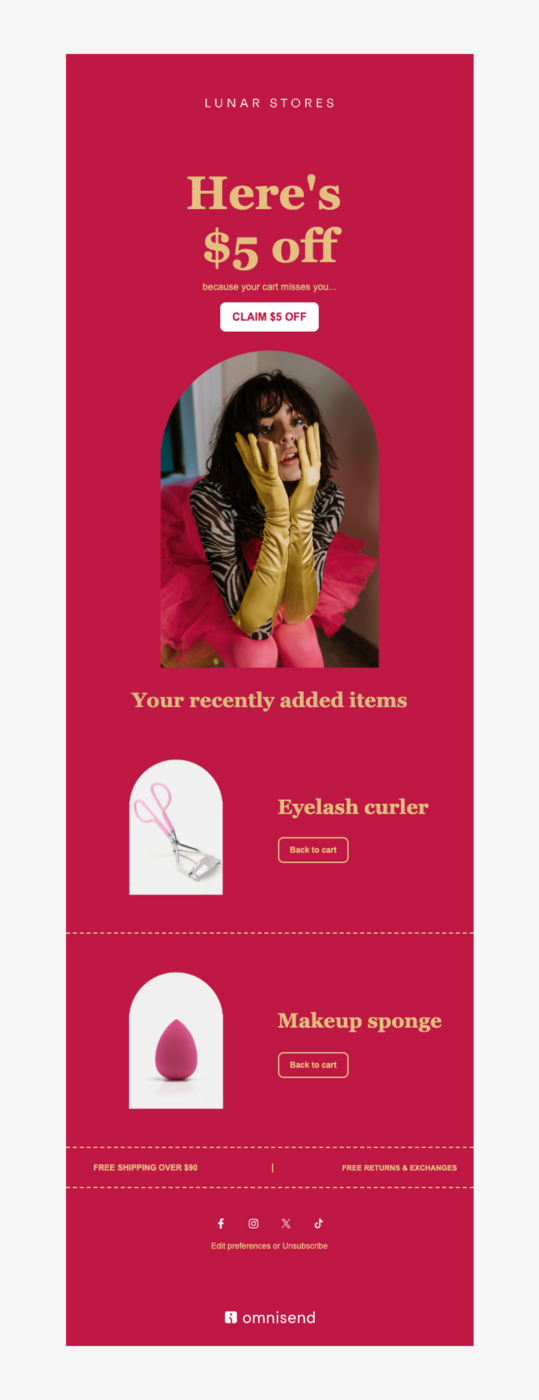Image resolution: width=539 pixels, height=1400 pixels.
Task: Click the Unsubscribe link
Action: 305,1246
